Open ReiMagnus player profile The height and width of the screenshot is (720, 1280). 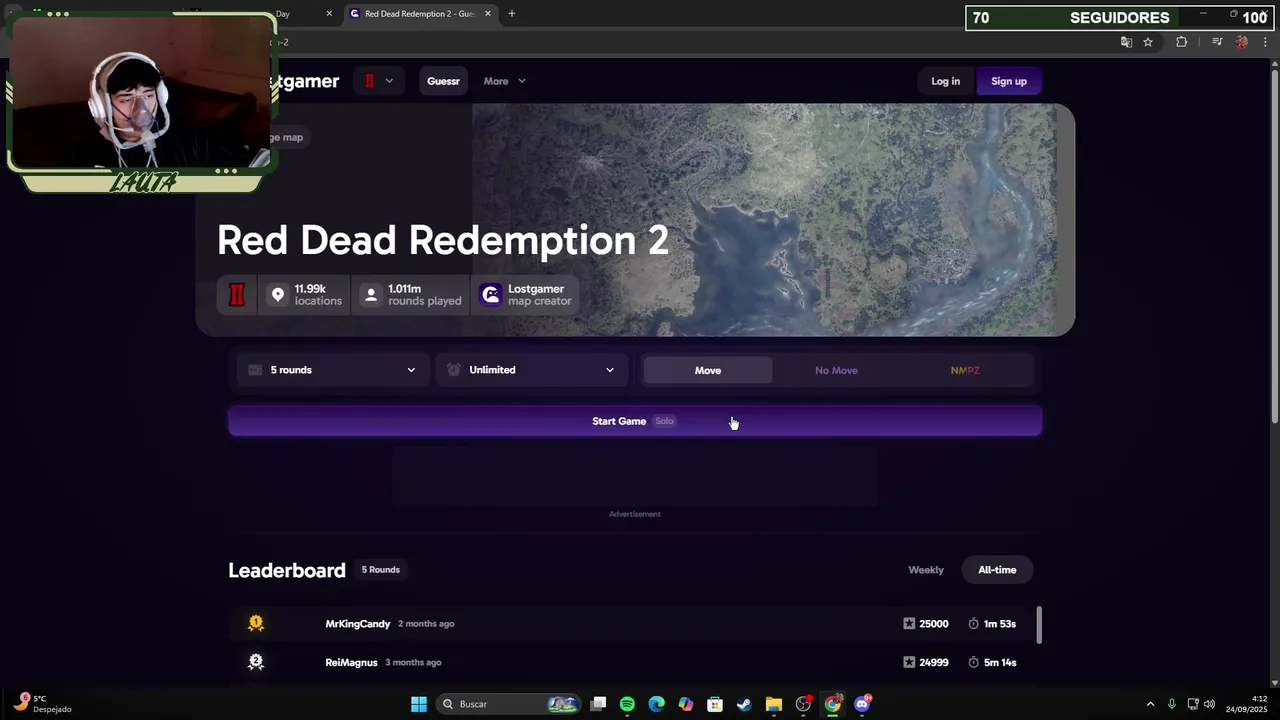[x=351, y=662]
